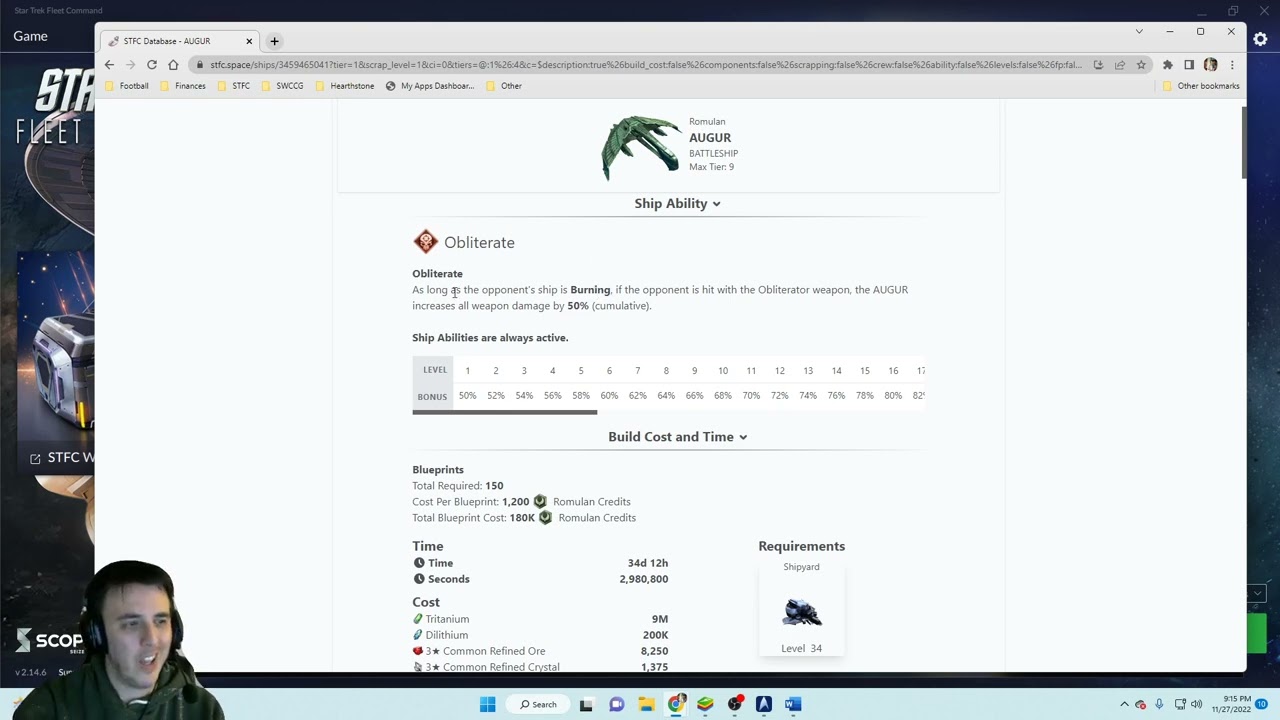
Task: Open the Windows Start menu
Action: click(487, 704)
